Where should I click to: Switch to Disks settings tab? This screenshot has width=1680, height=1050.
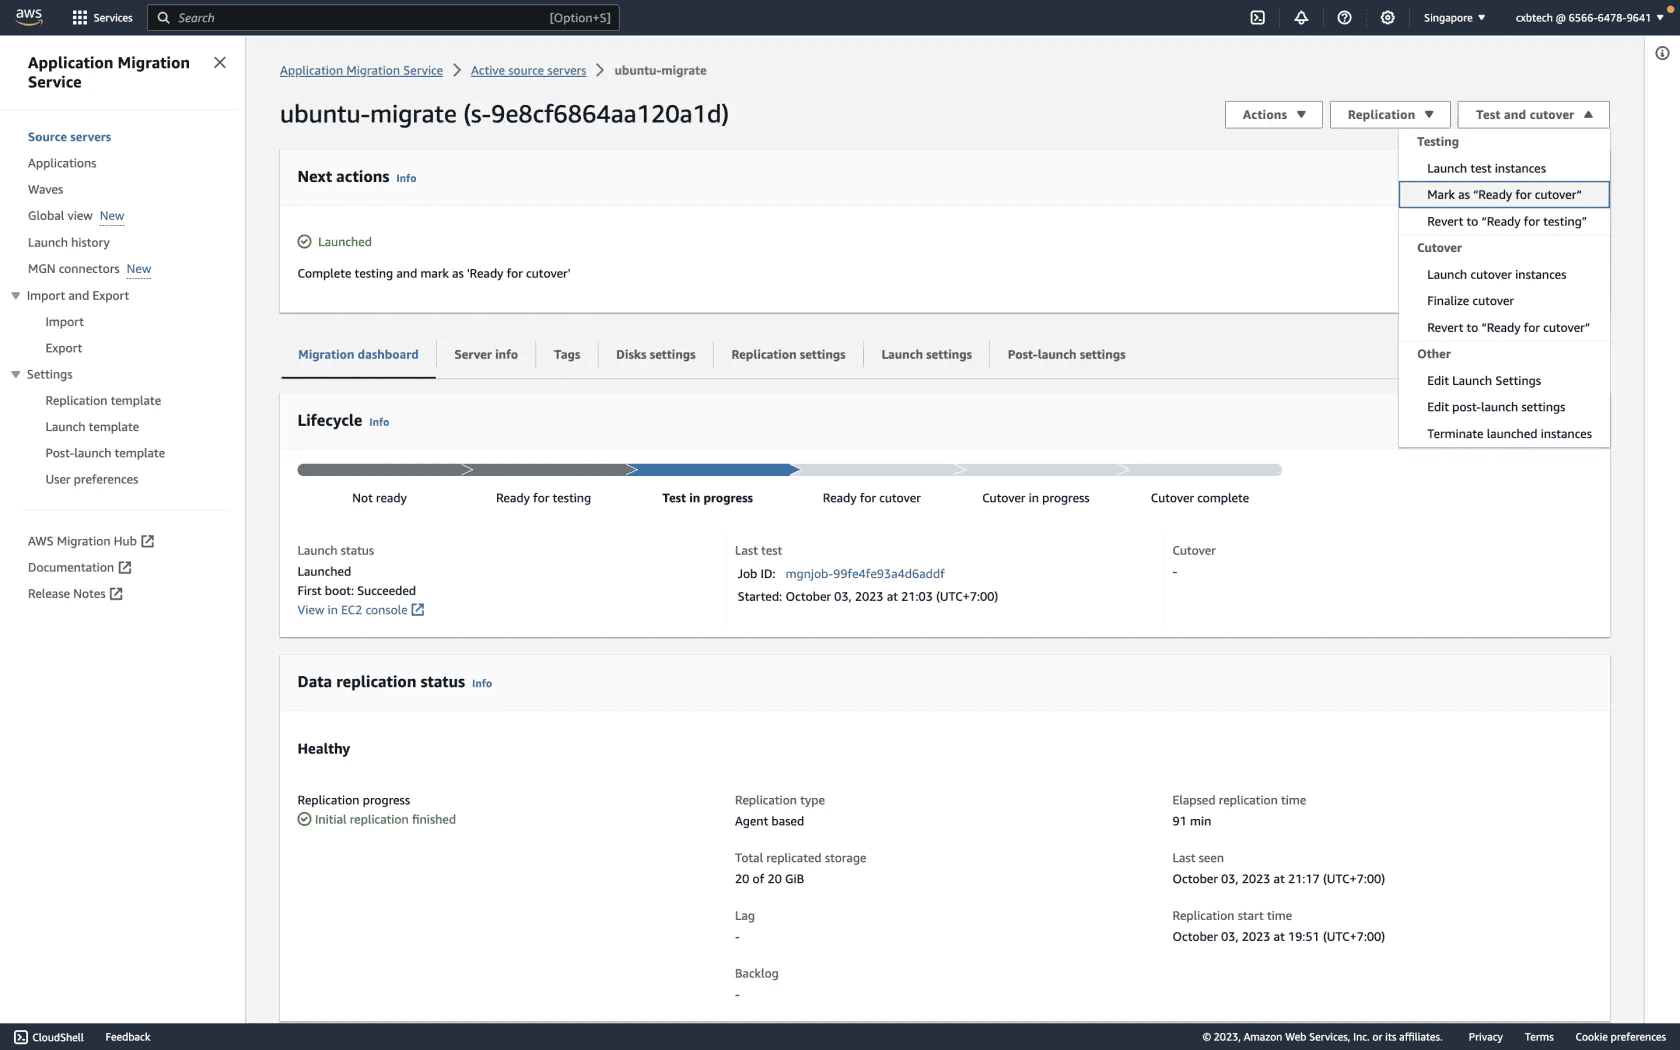(x=656, y=355)
